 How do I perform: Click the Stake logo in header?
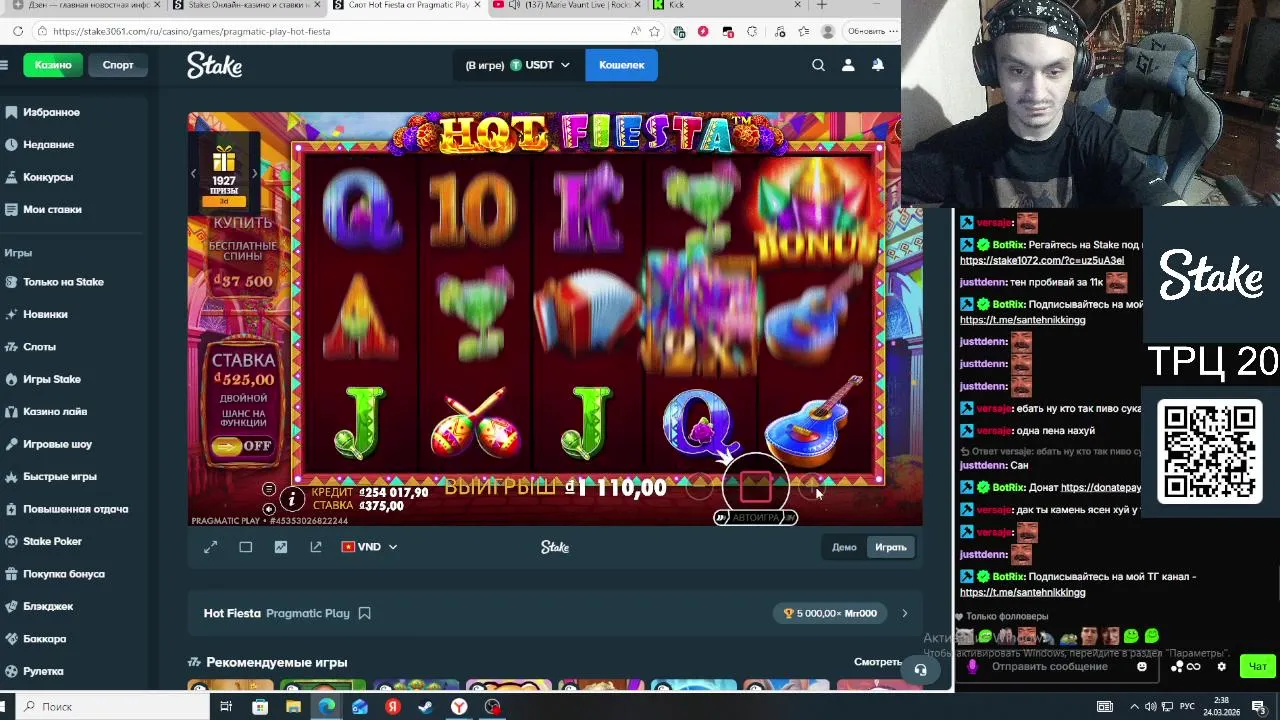coord(214,65)
